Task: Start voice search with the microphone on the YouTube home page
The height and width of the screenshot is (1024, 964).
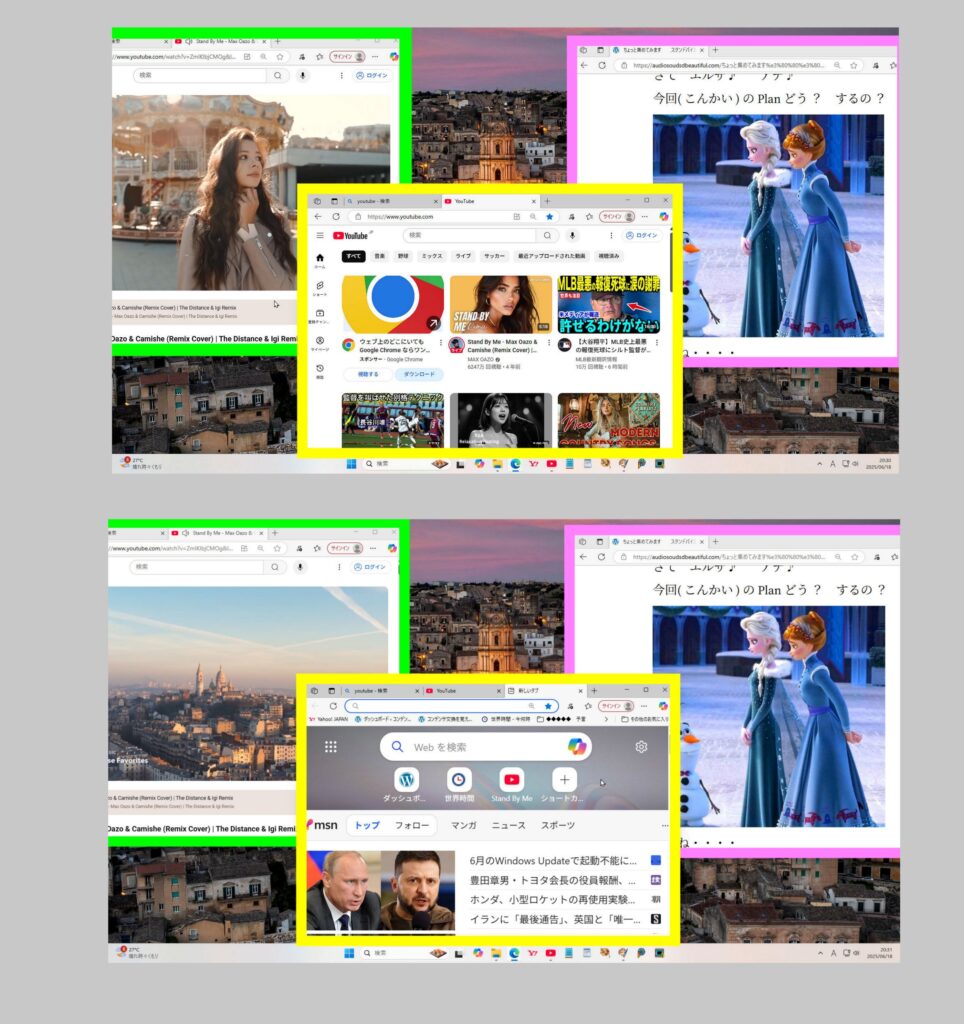Action: point(572,236)
